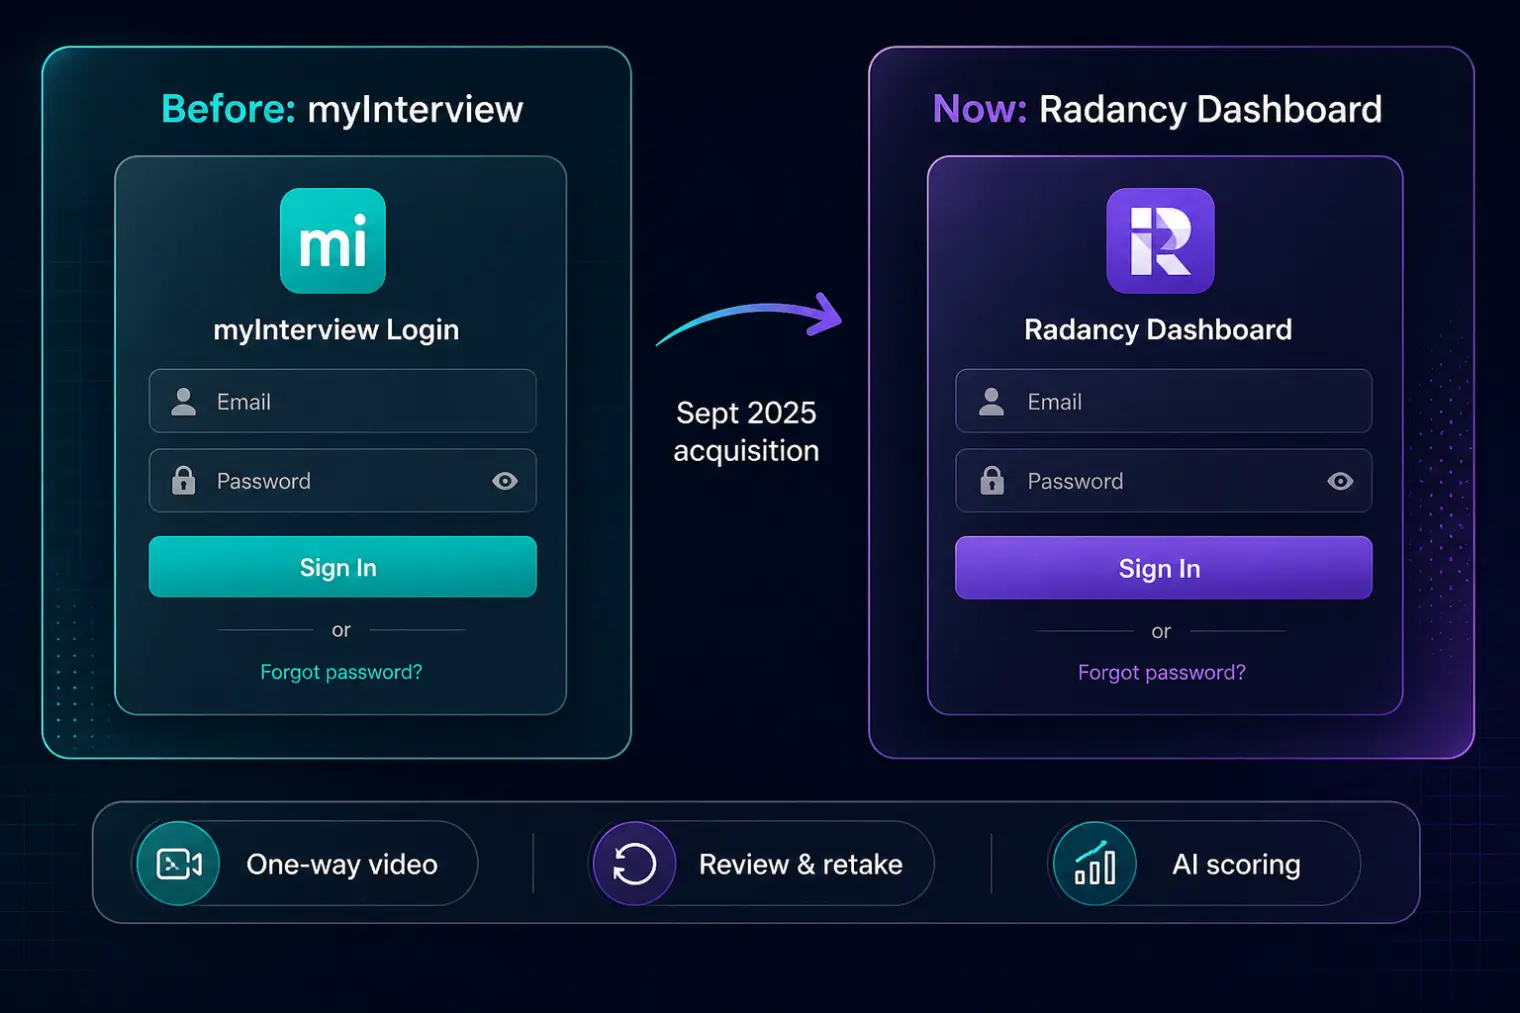Image resolution: width=1520 pixels, height=1013 pixels.
Task: Click the 'Before: myInterview' heading
Action: (x=342, y=109)
